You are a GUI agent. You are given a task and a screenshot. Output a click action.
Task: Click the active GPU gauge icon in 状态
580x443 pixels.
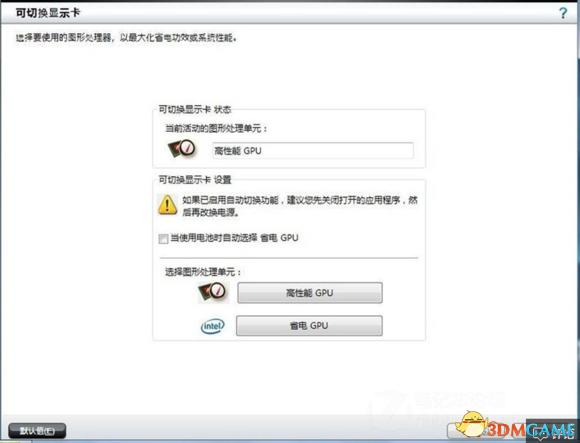pyautogui.click(x=182, y=149)
